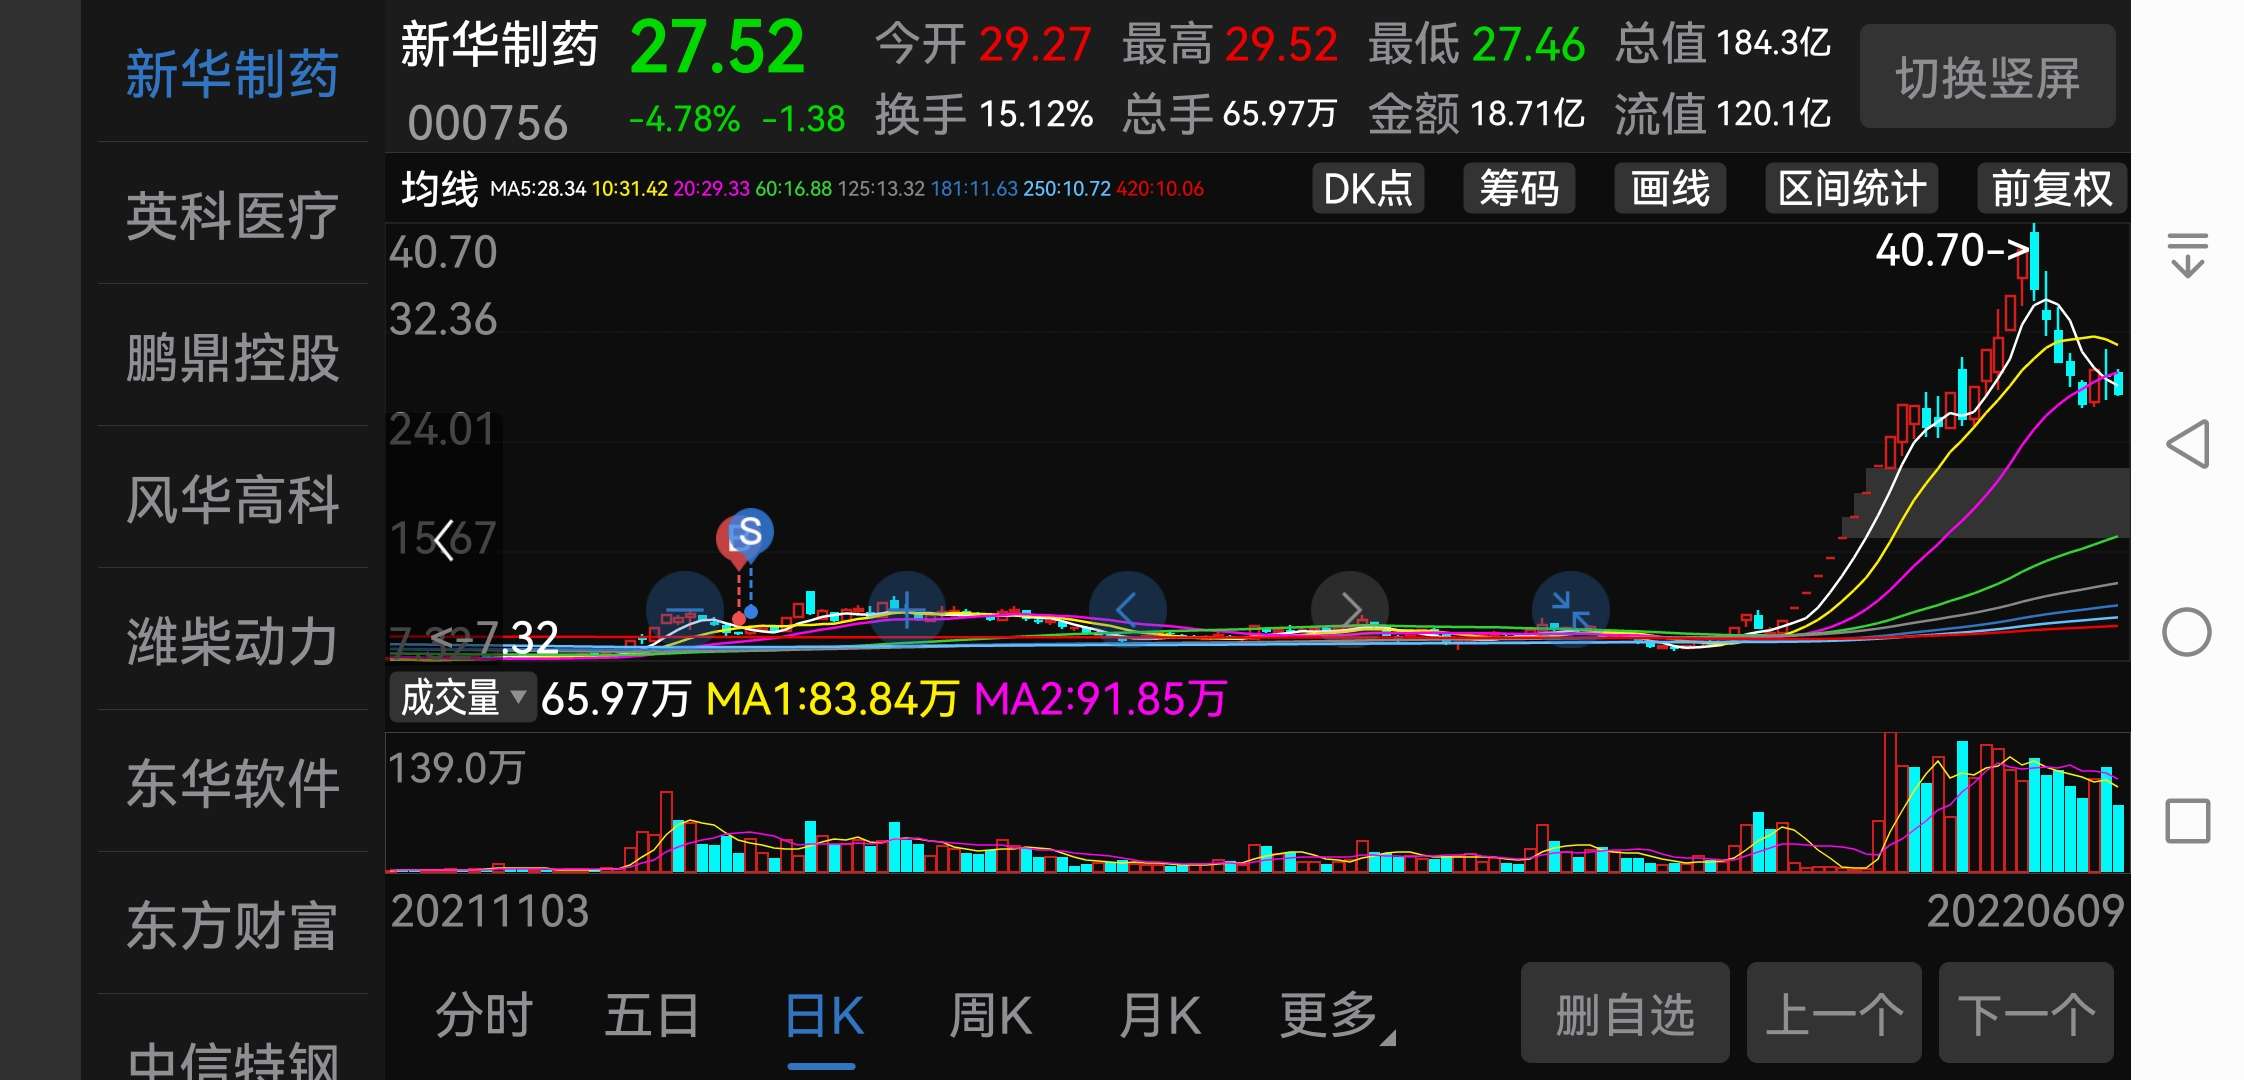The width and height of the screenshot is (2244, 1080).
Task: Tap the pan-right circular chart control
Action: point(1350,609)
